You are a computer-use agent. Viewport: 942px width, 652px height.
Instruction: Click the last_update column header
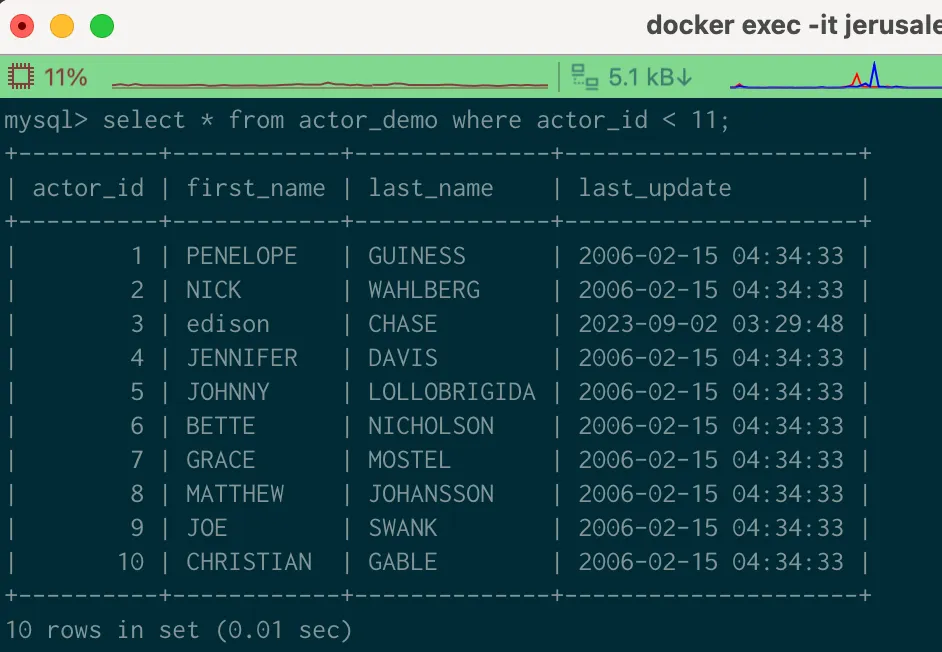click(x=654, y=188)
